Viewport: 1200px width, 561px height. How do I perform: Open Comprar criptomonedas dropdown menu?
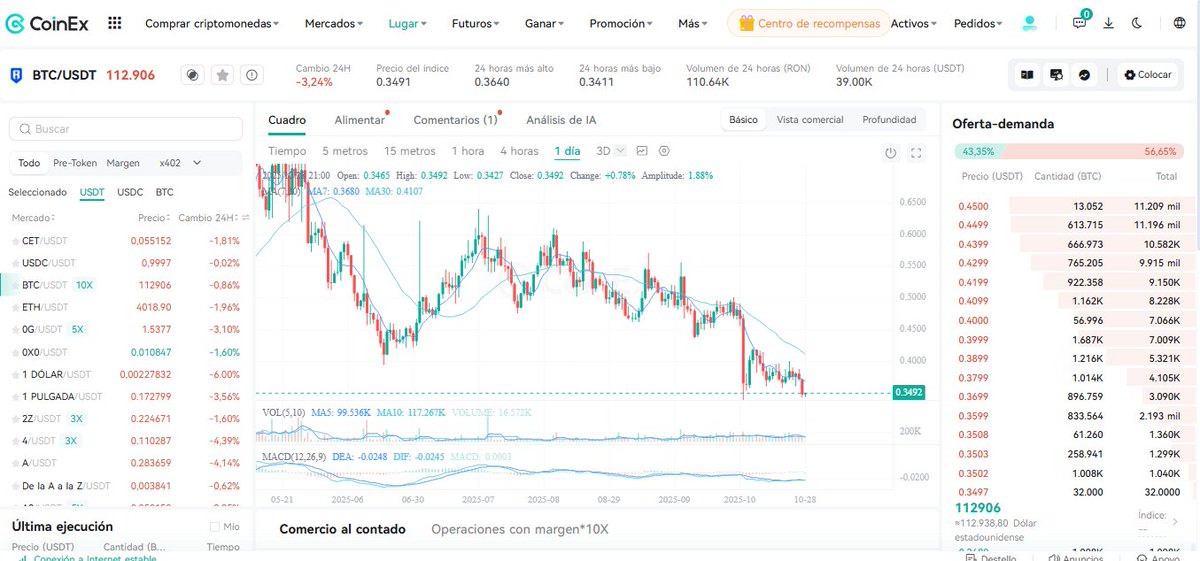[212, 23]
